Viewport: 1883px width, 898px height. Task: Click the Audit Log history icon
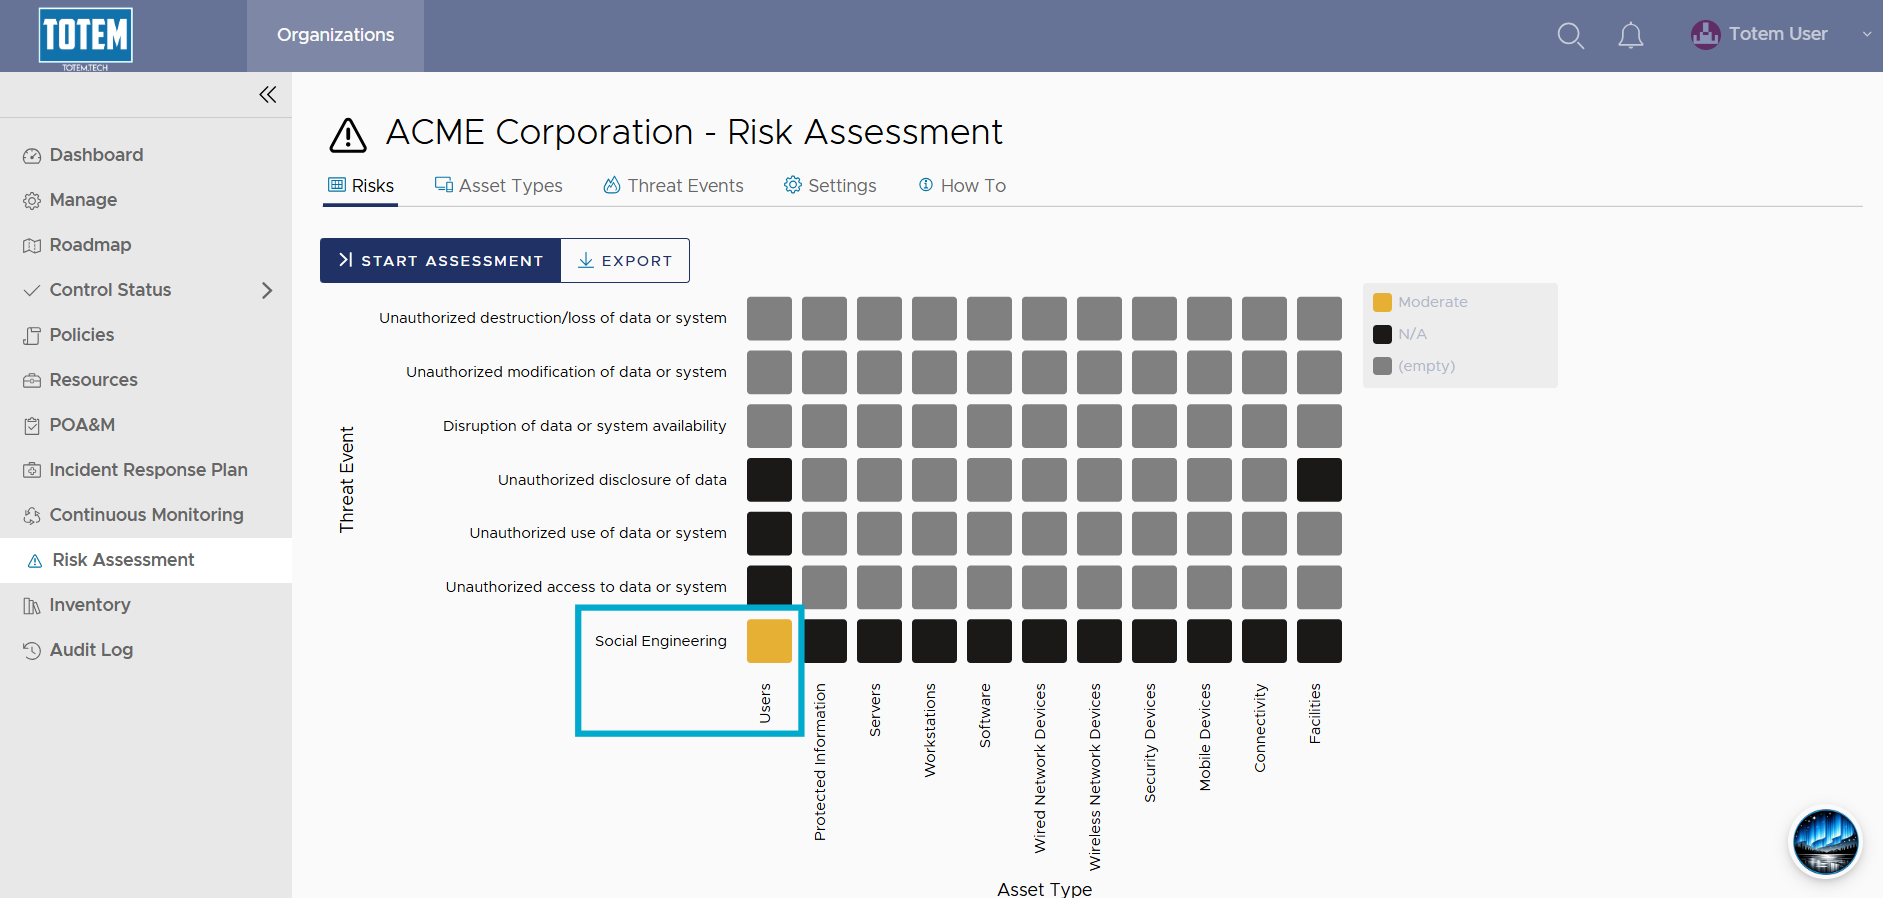pyautogui.click(x=32, y=651)
